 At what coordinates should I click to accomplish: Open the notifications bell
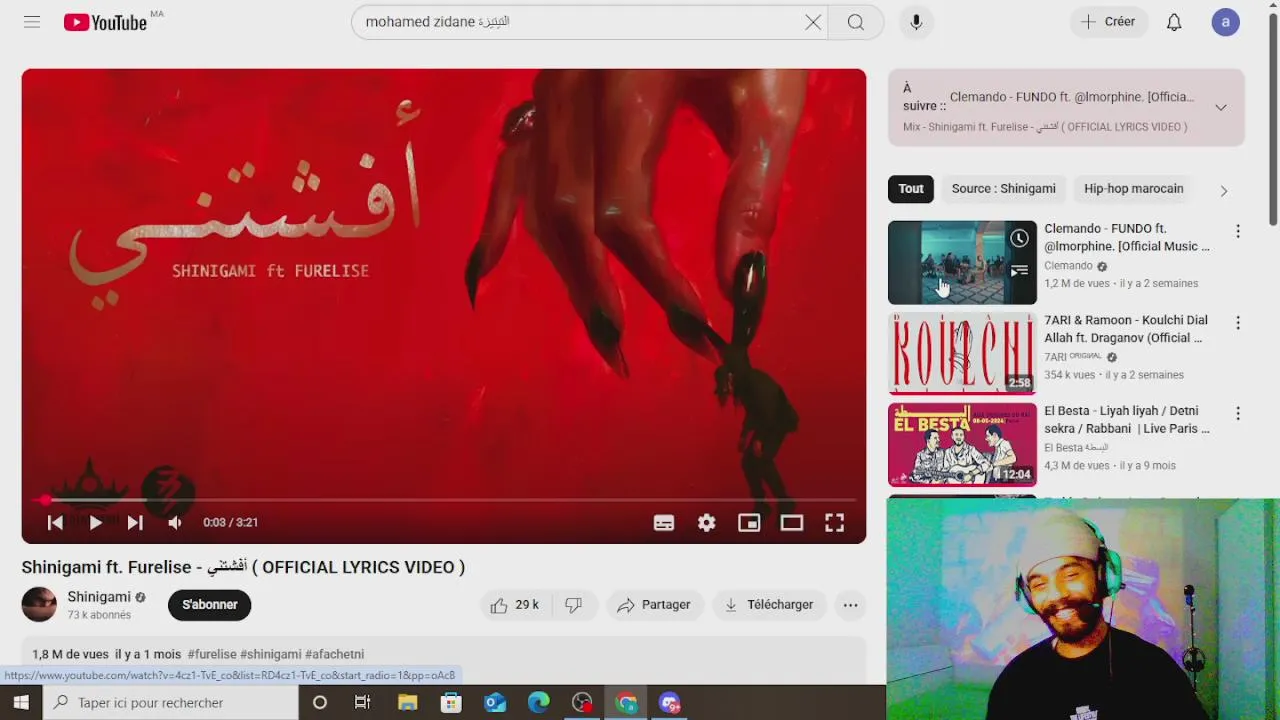(x=1174, y=22)
